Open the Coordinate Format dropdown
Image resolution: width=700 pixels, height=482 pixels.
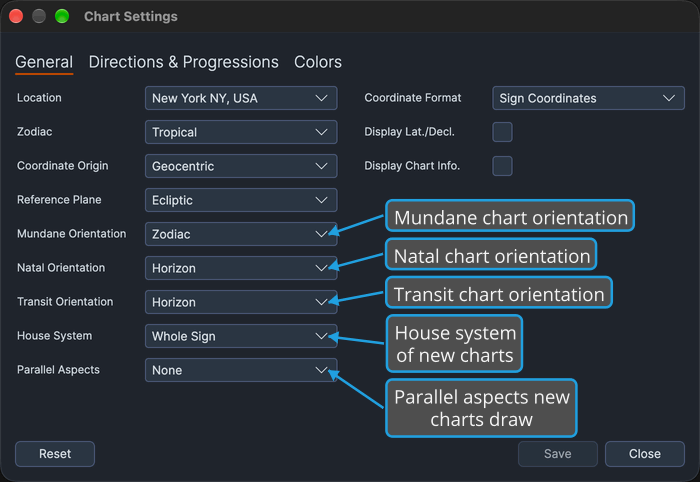[x=588, y=98]
